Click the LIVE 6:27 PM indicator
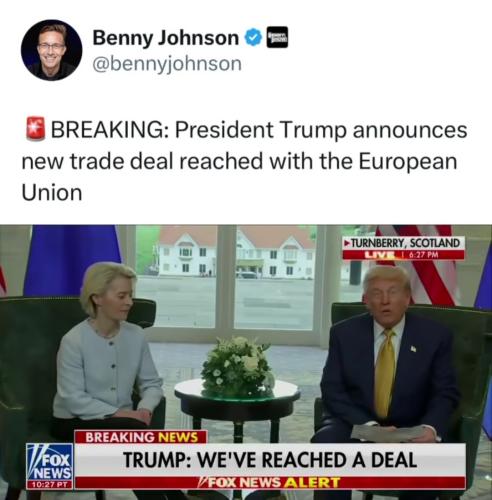This screenshot has height=500, width=492. (x=404, y=255)
